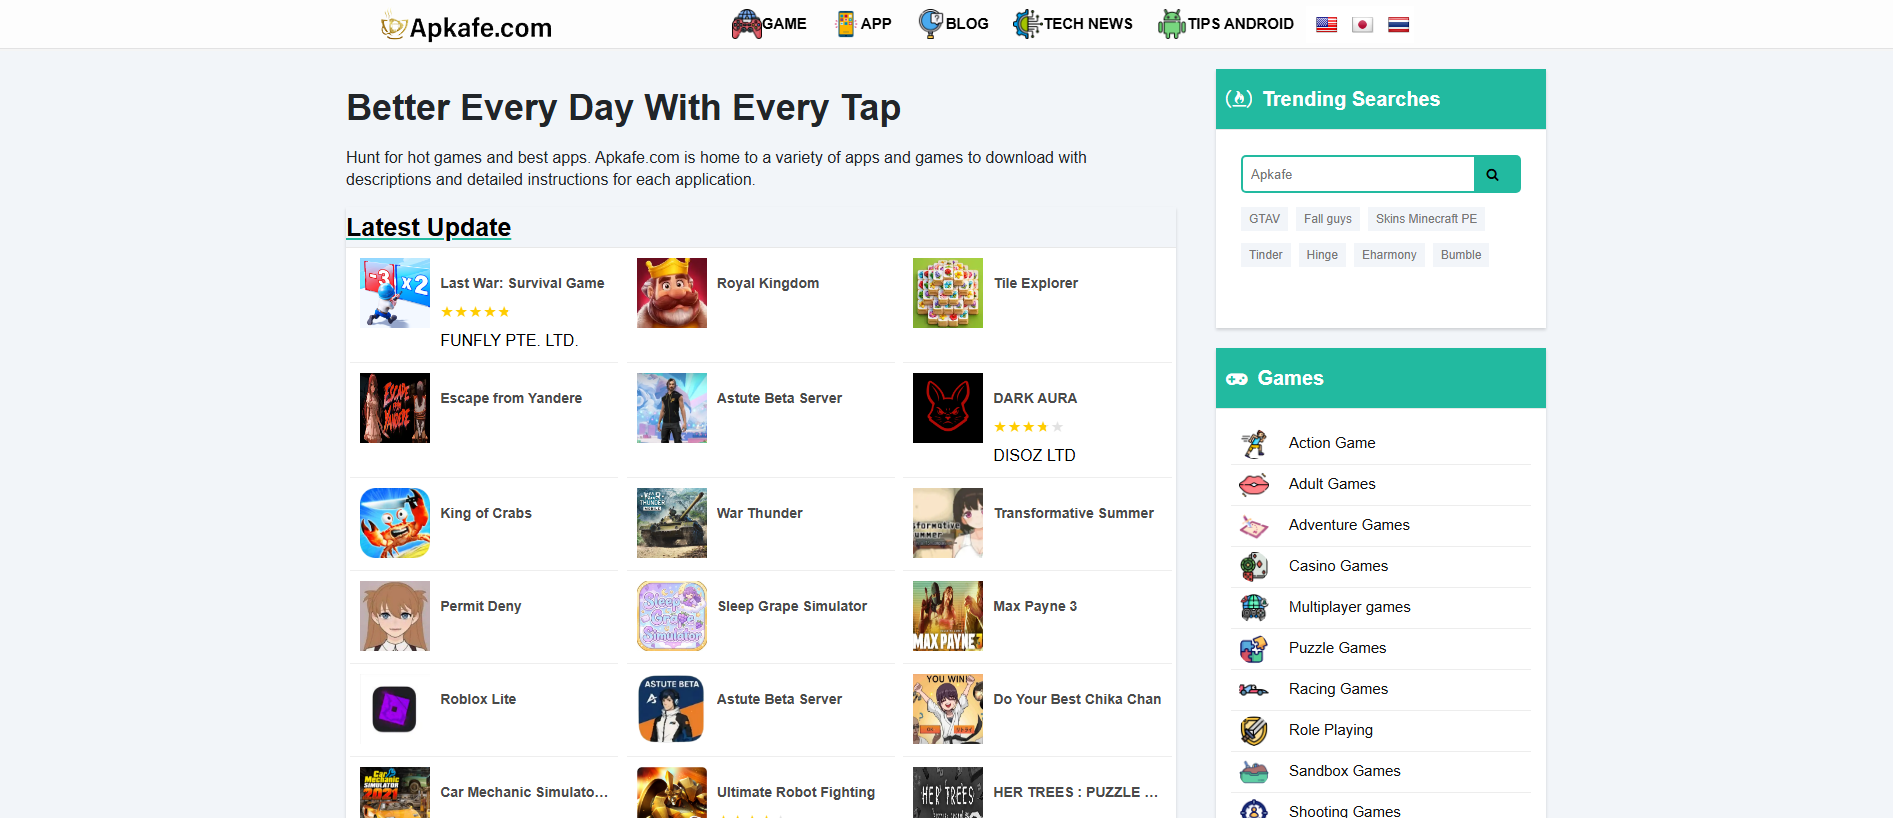Open the Tile Explorer game icon
1893x818 pixels.
tap(948, 293)
